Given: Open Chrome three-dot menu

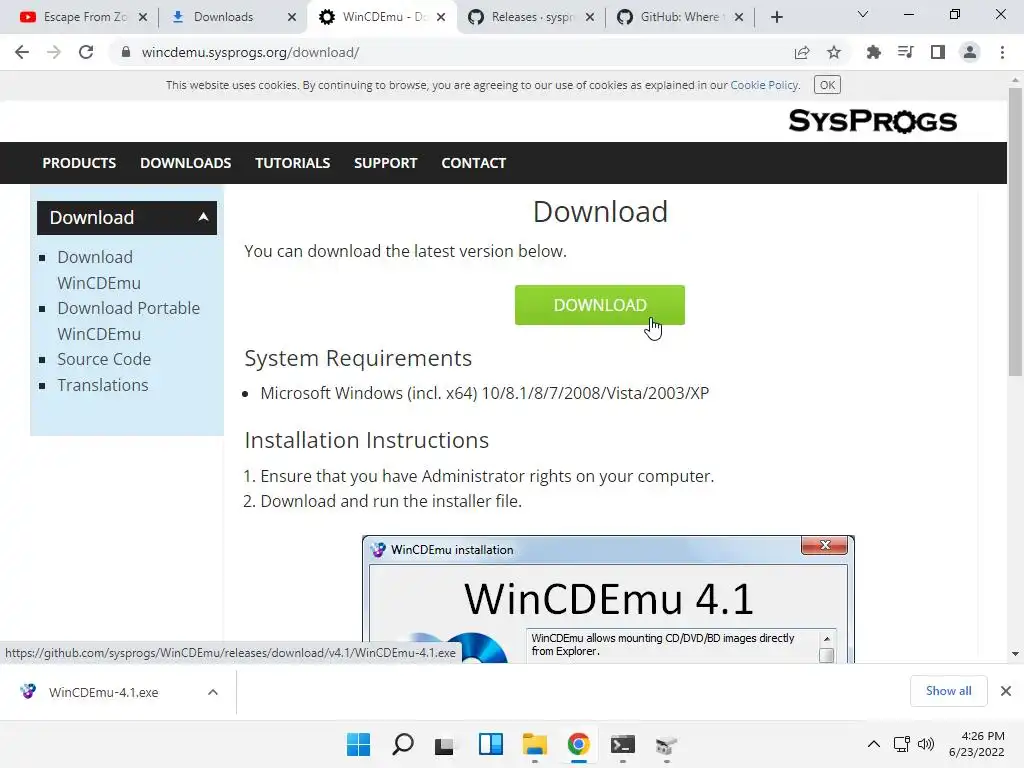Looking at the screenshot, I should coord(1002,52).
